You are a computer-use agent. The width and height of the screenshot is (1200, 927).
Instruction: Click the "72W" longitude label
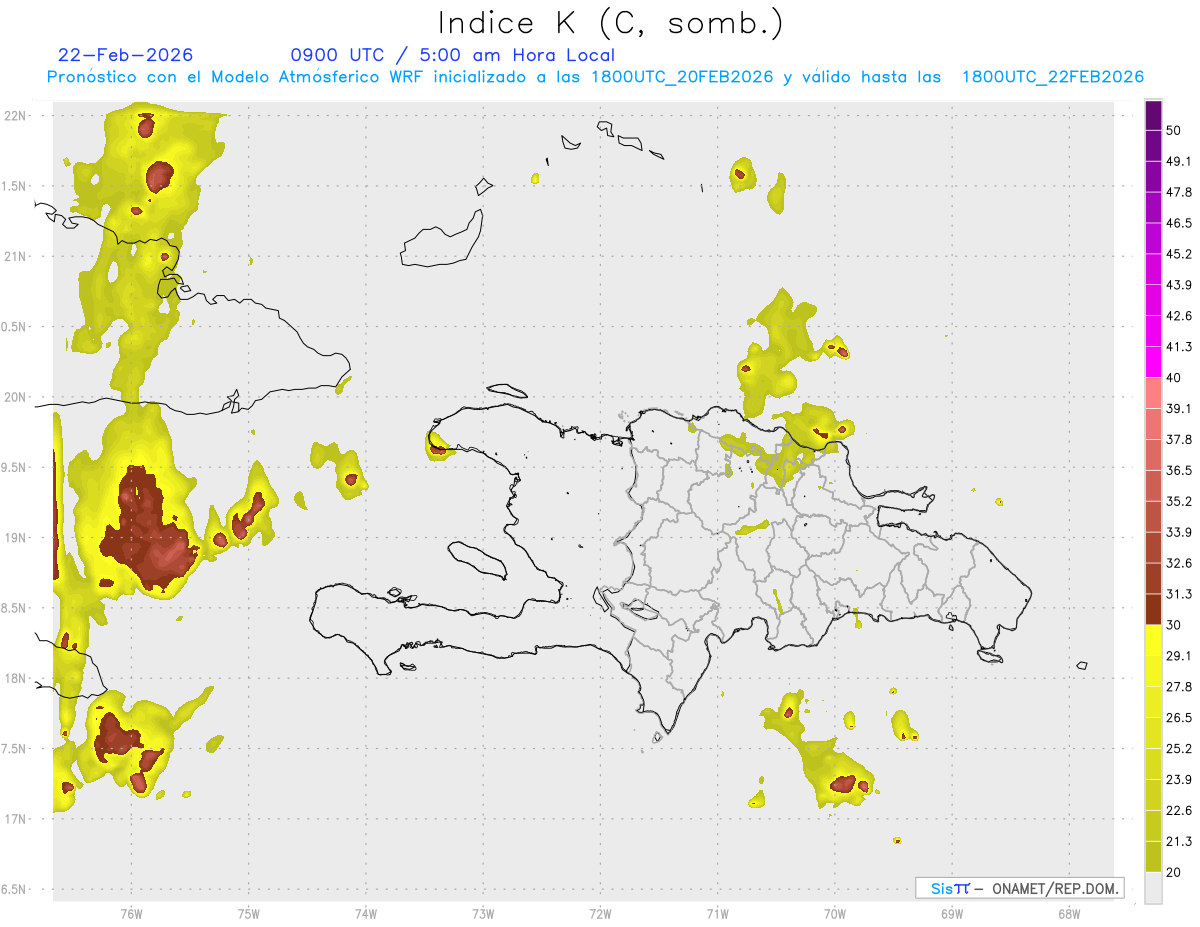coord(601,914)
